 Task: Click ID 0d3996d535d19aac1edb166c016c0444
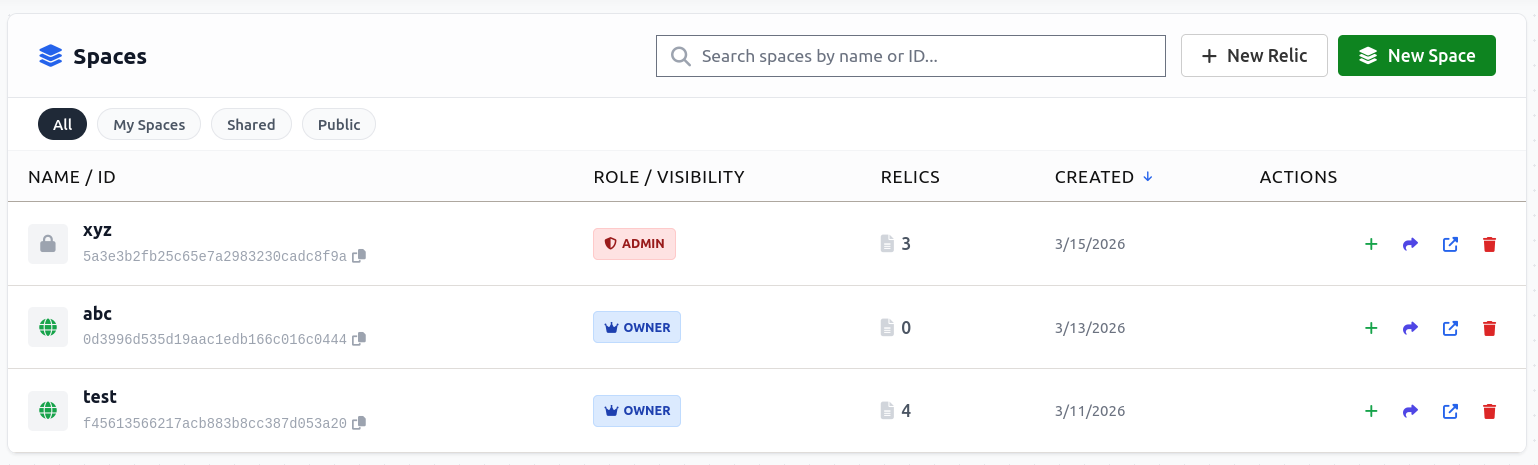tap(215, 340)
